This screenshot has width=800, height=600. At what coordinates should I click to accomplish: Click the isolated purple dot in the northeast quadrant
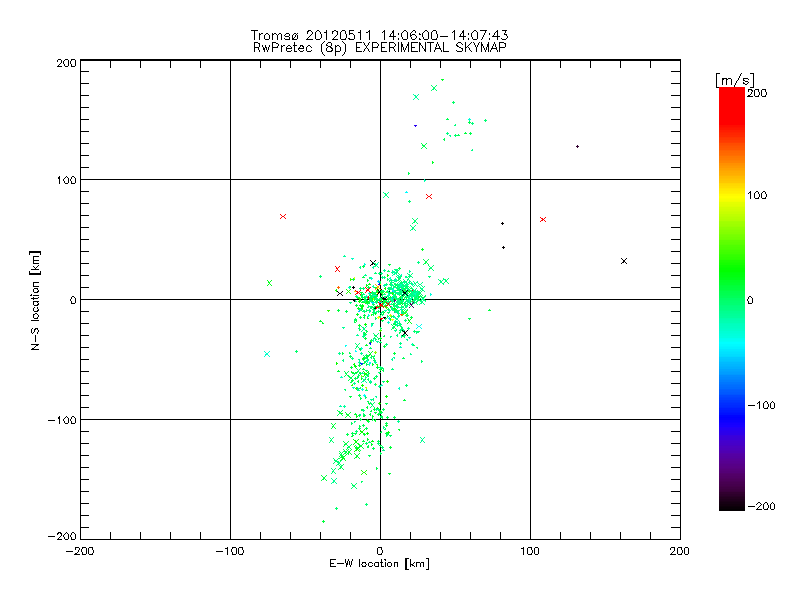577,146
